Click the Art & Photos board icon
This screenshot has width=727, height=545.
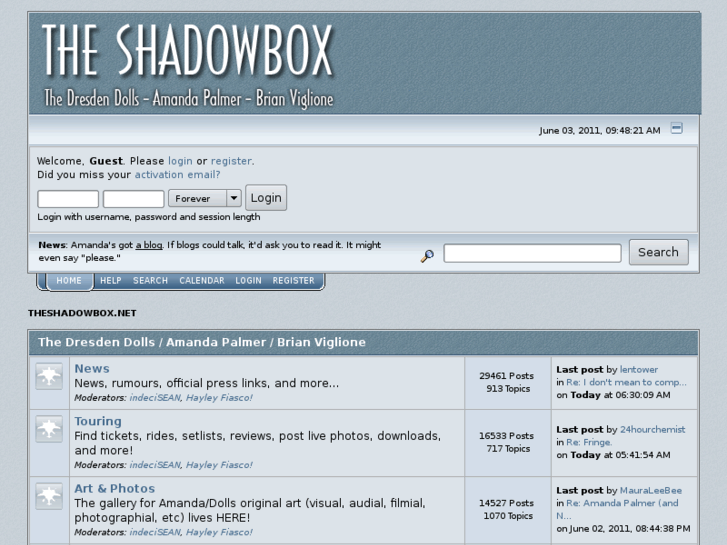49,496
